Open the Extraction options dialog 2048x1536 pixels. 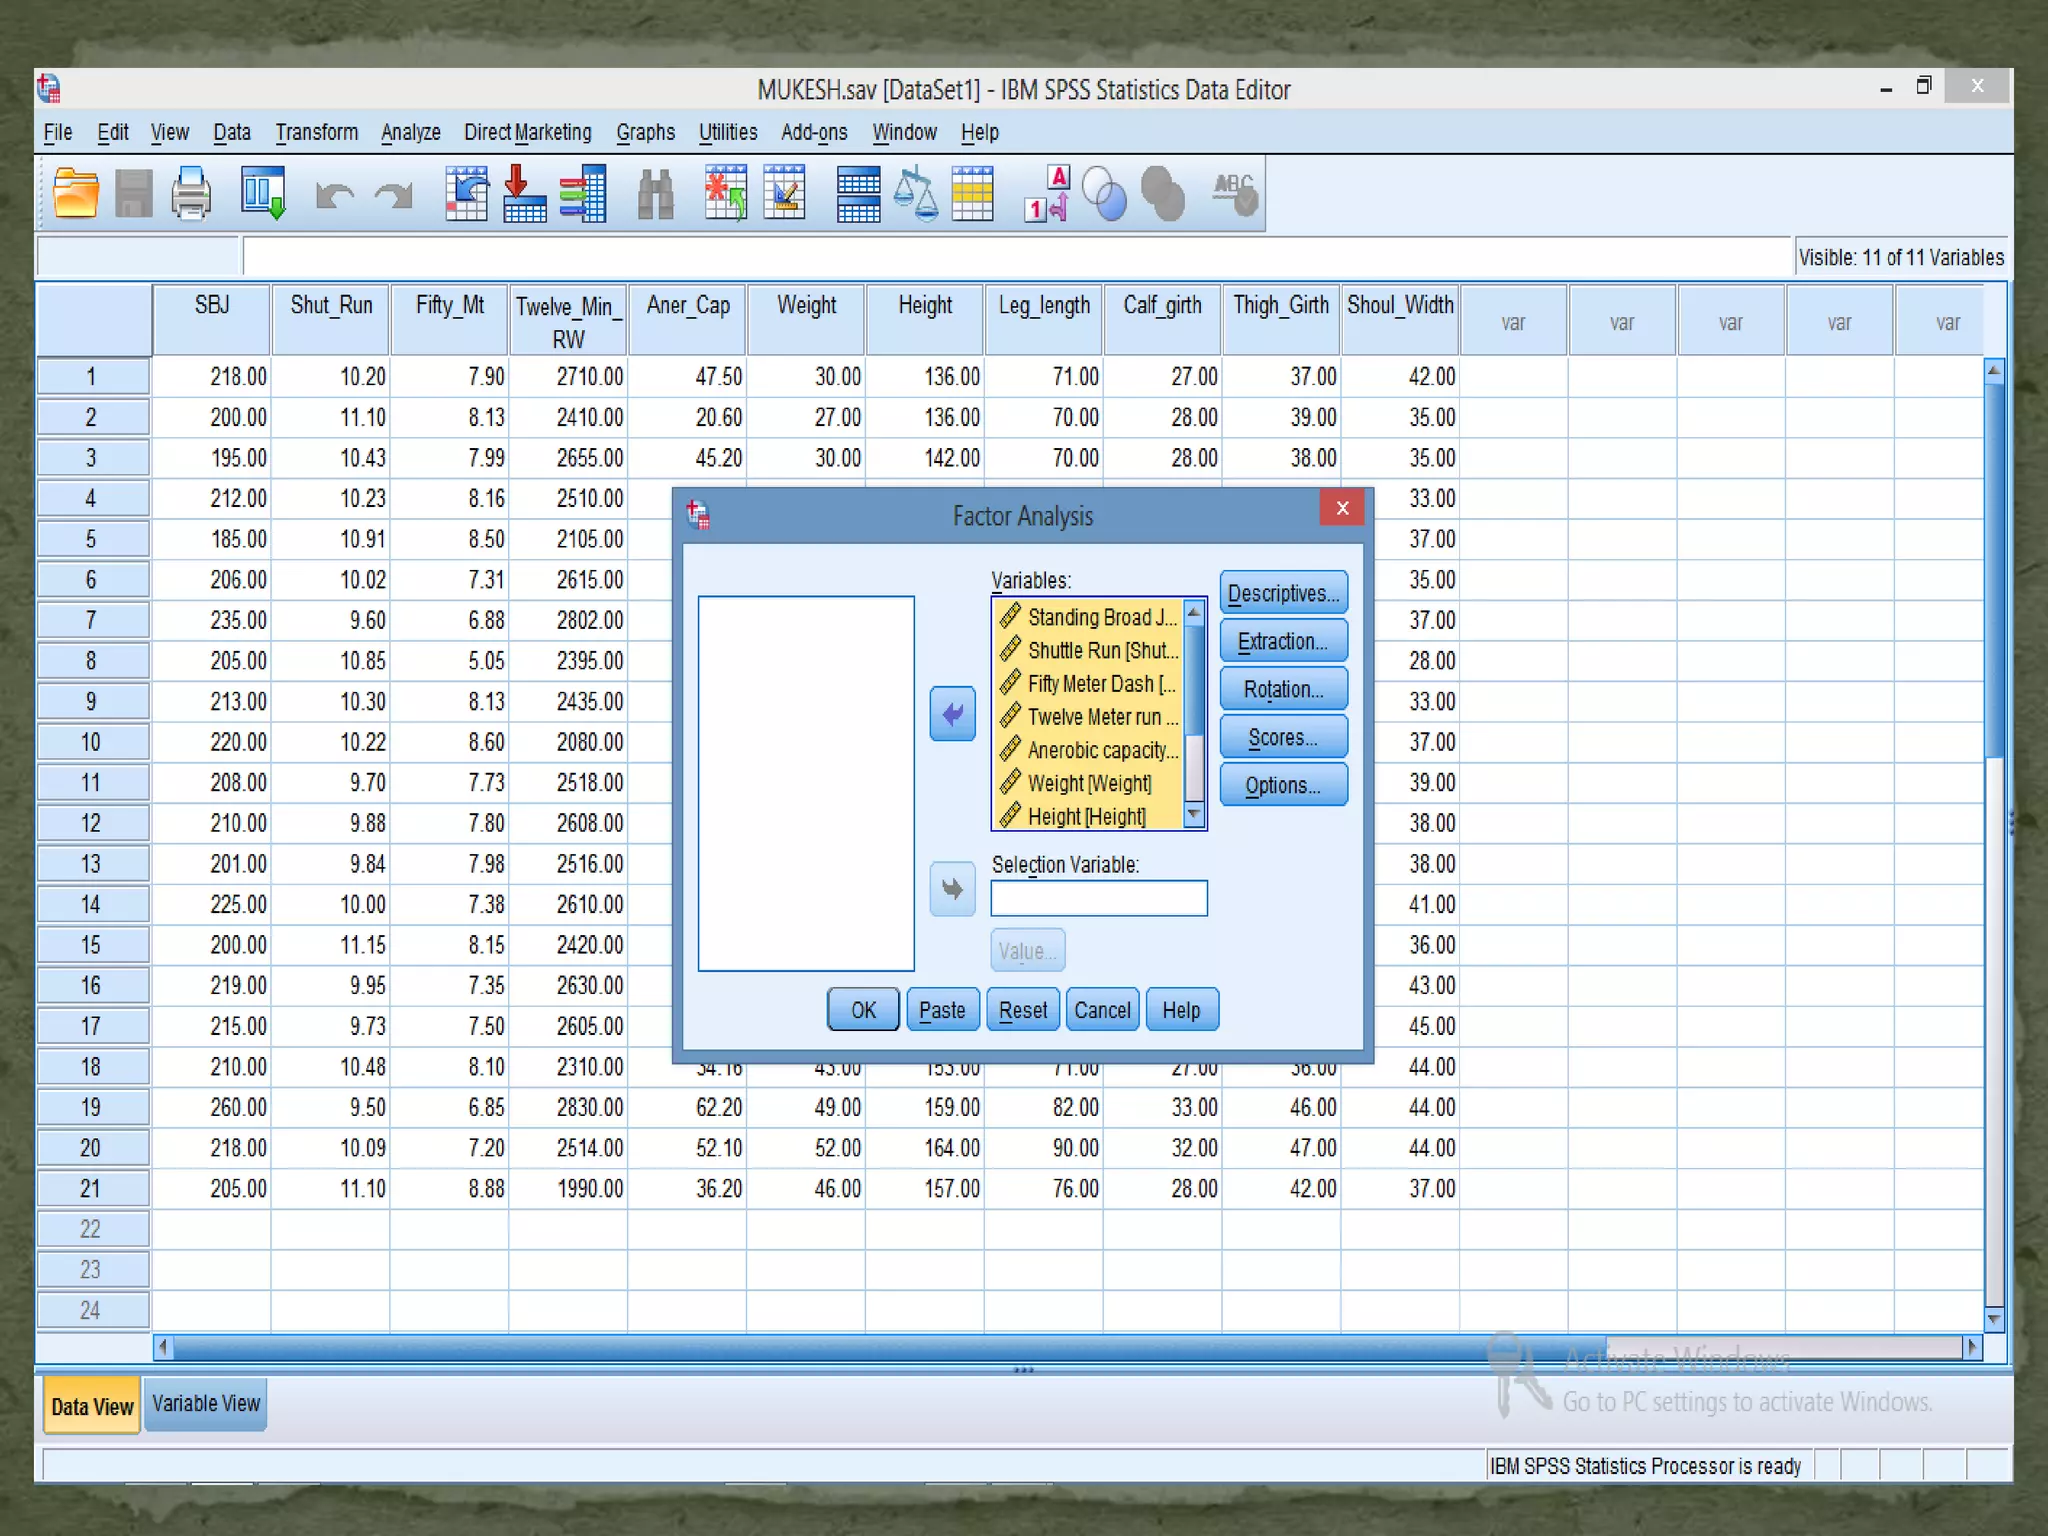[1283, 642]
